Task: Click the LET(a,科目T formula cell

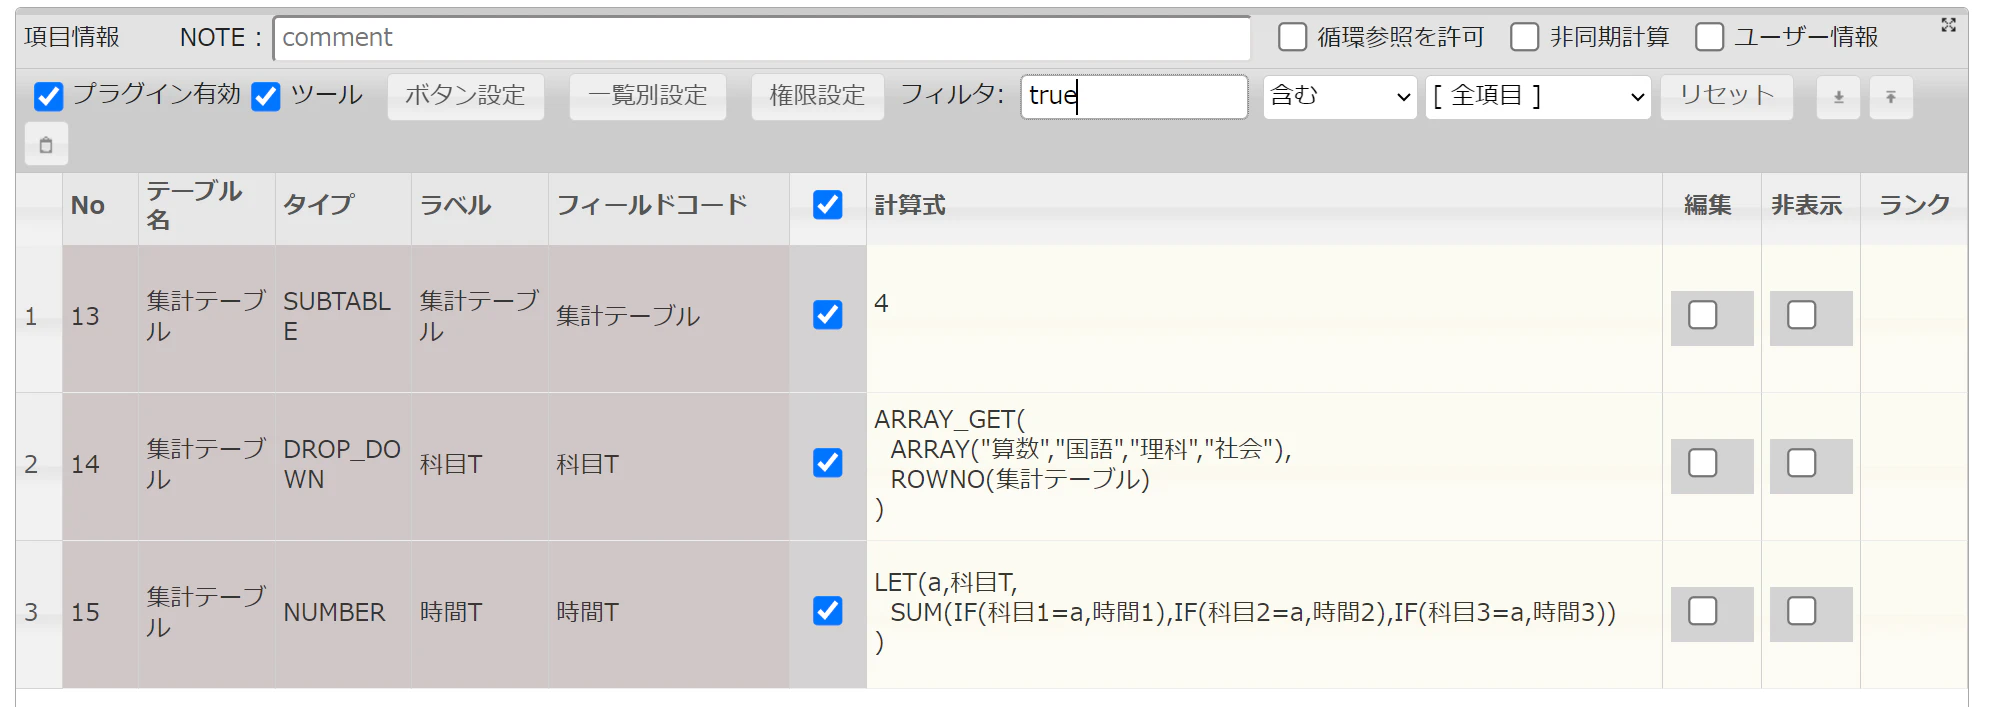Action: [1264, 615]
